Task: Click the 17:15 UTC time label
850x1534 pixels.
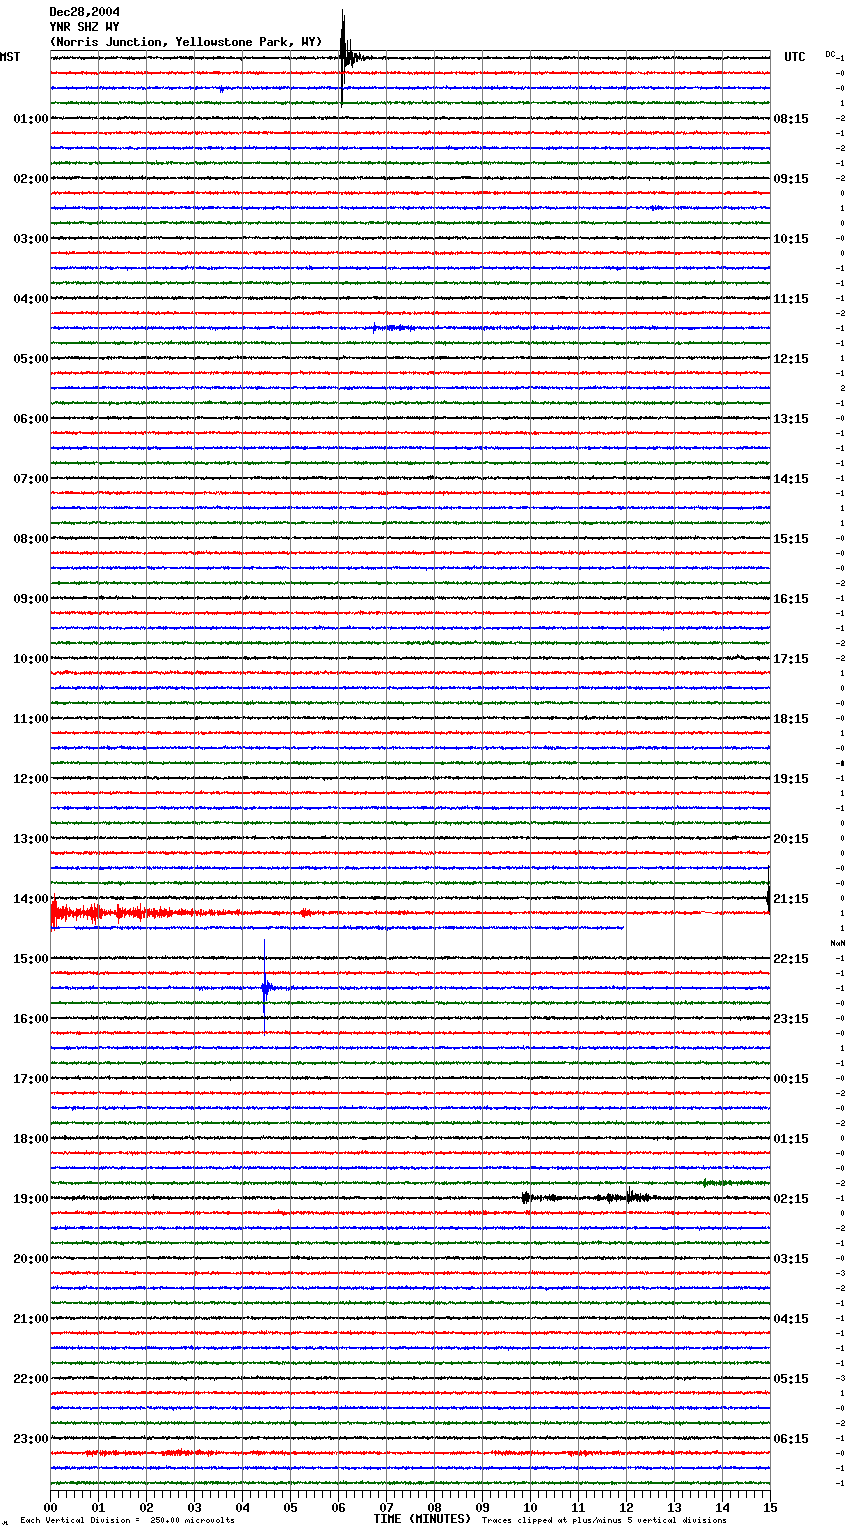Action: click(x=791, y=659)
